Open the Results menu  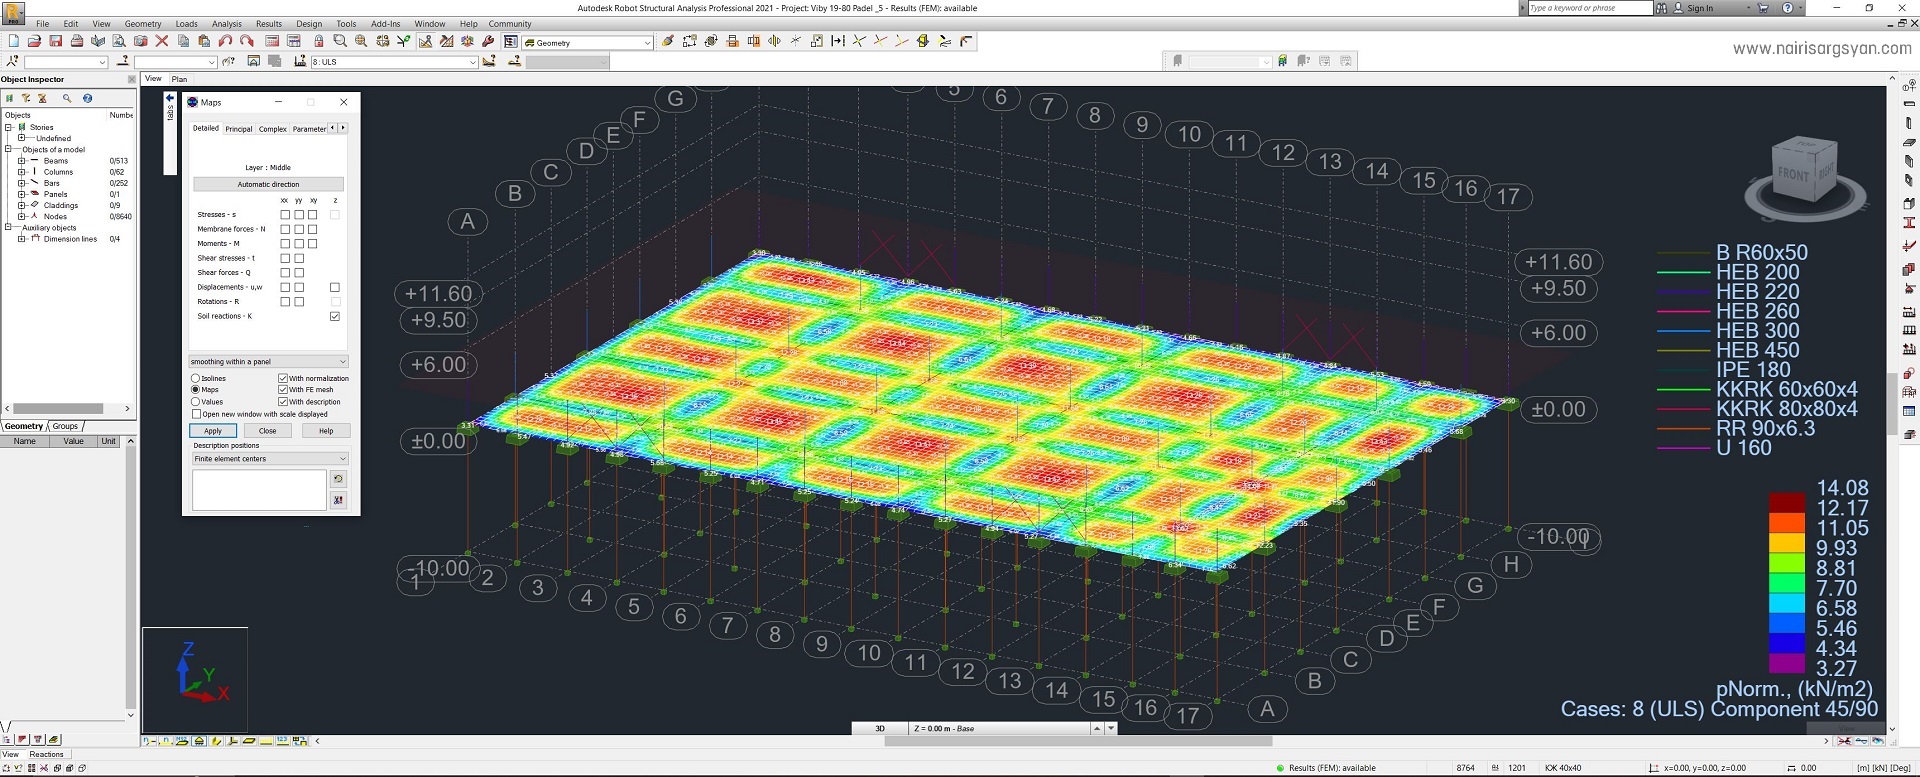pyautogui.click(x=269, y=24)
